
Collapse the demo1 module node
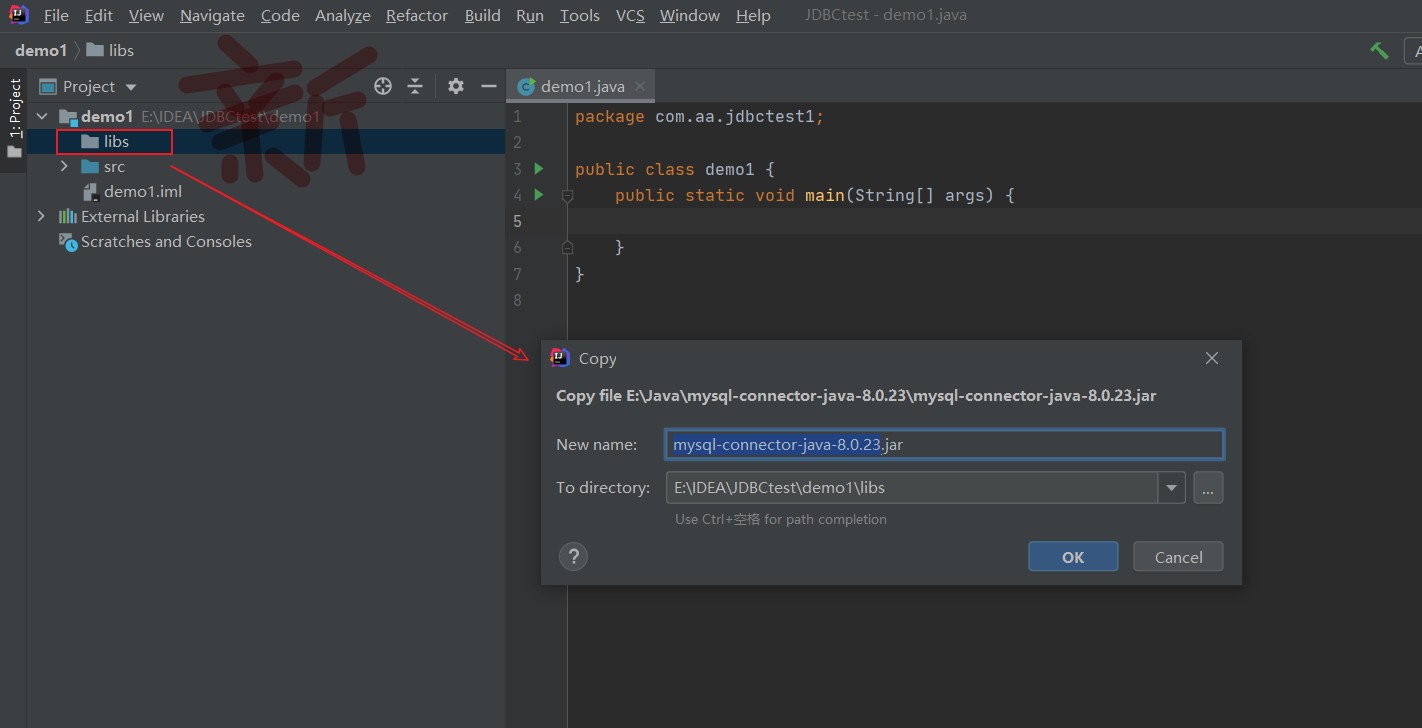click(42, 116)
